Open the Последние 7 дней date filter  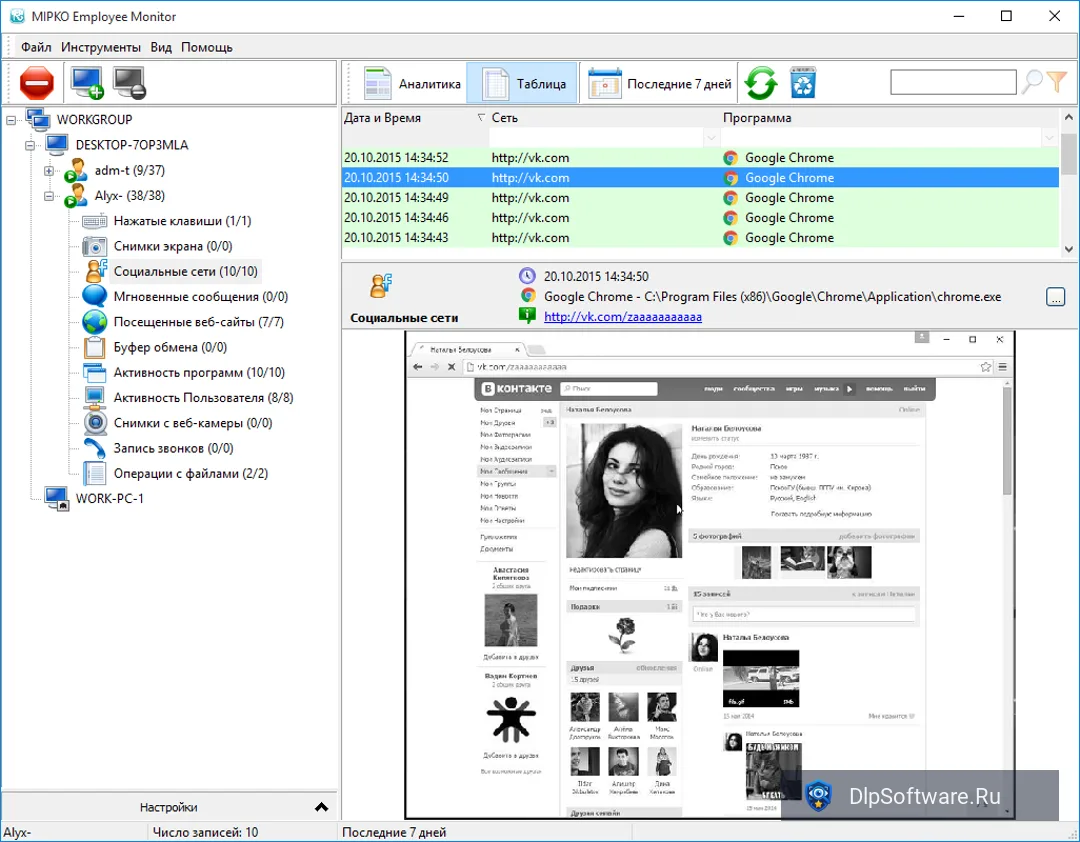659,83
